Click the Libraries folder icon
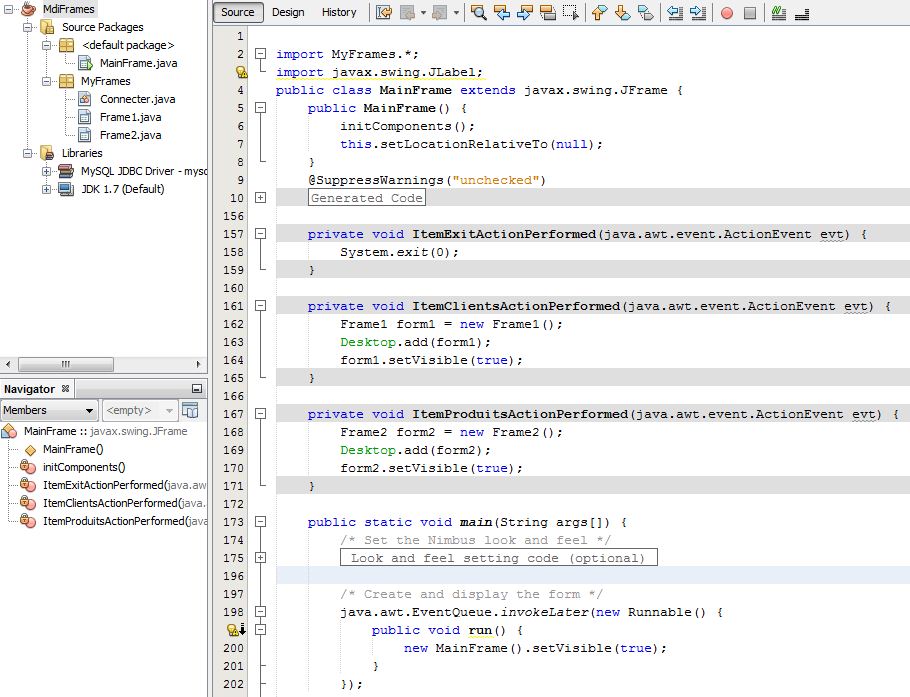This screenshot has height=697, width=910. 47,153
